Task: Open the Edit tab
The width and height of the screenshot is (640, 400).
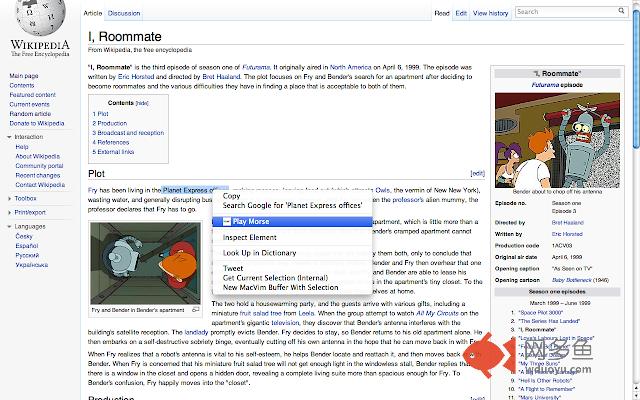Action: 460,13
